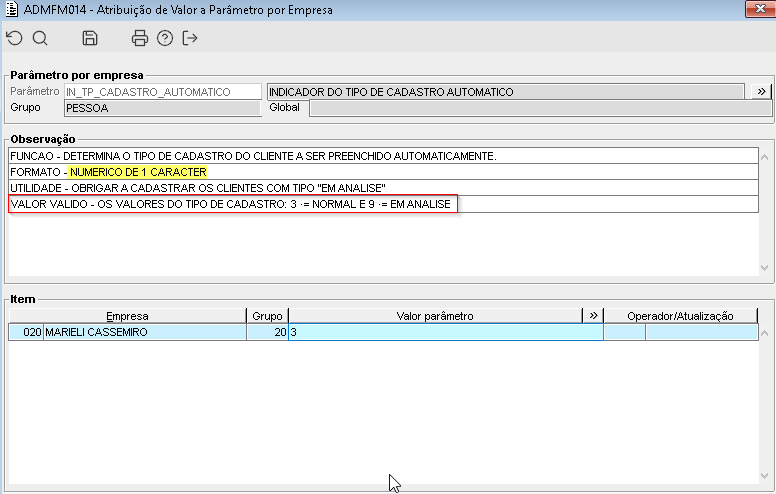
Task: Click the Grupo cell with value 20
Action: (x=267, y=332)
